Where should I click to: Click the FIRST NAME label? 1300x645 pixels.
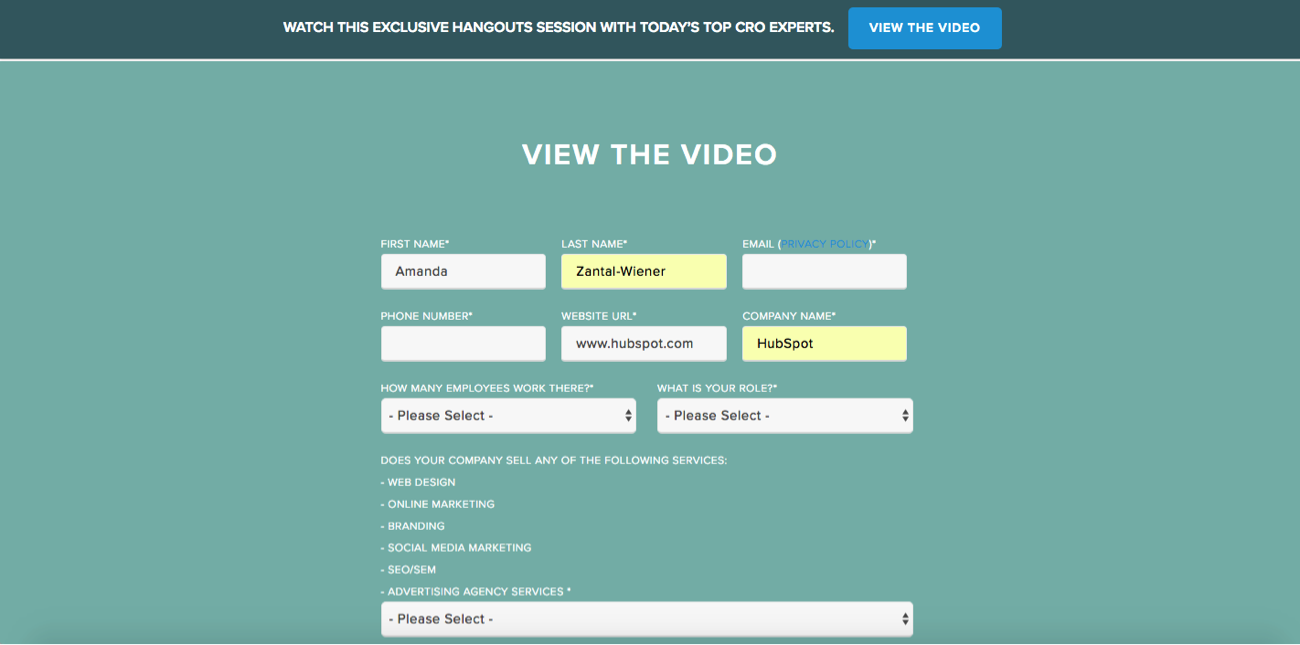[x=415, y=244]
